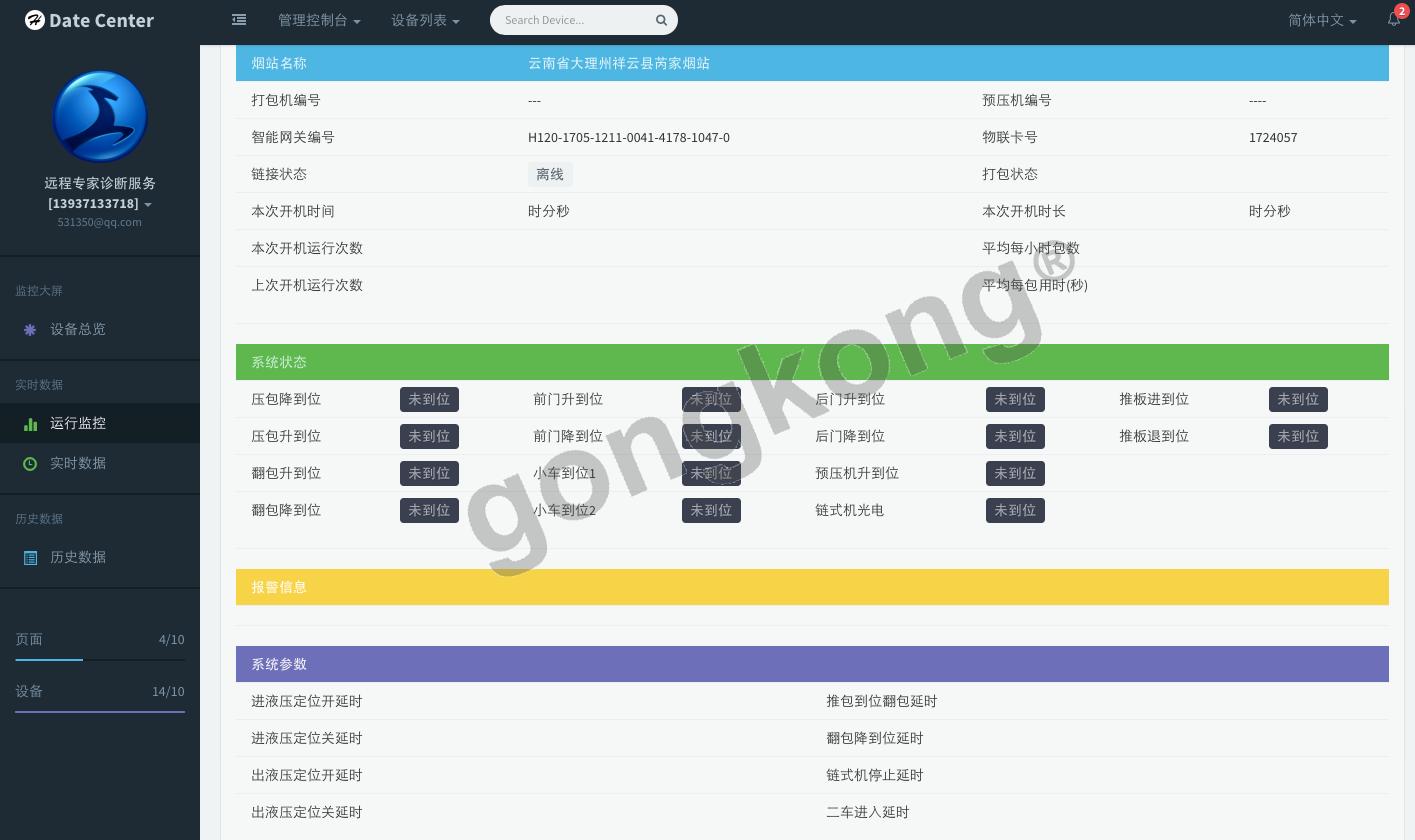Expand the [13937133718] account dropdown
The width and height of the screenshot is (1415, 840).
point(100,204)
